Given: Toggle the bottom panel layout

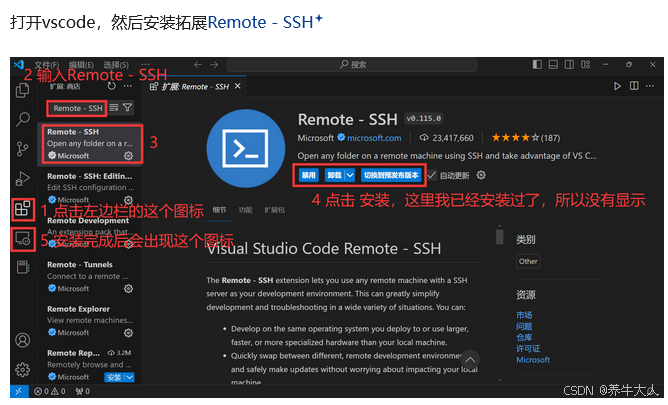Looking at the screenshot, I should coord(553,64).
